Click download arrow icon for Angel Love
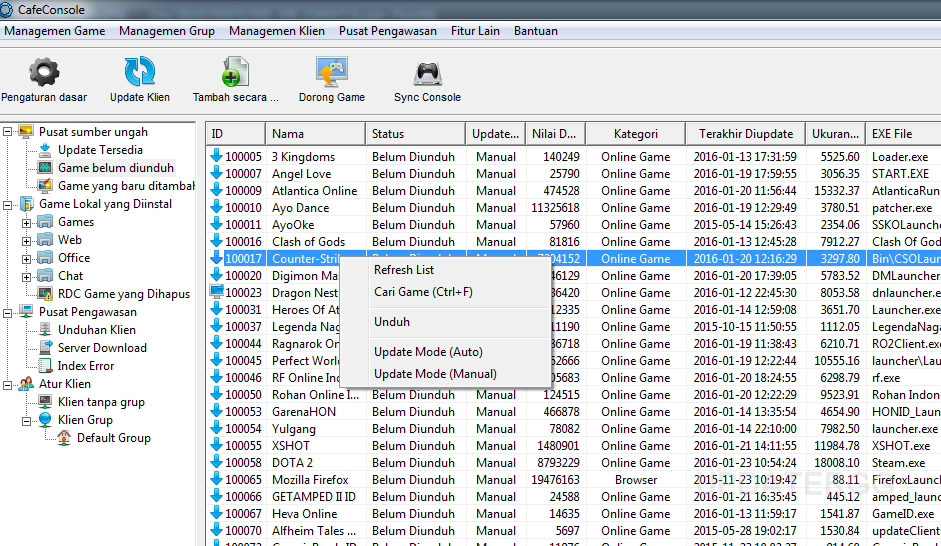 click(x=217, y=173)
